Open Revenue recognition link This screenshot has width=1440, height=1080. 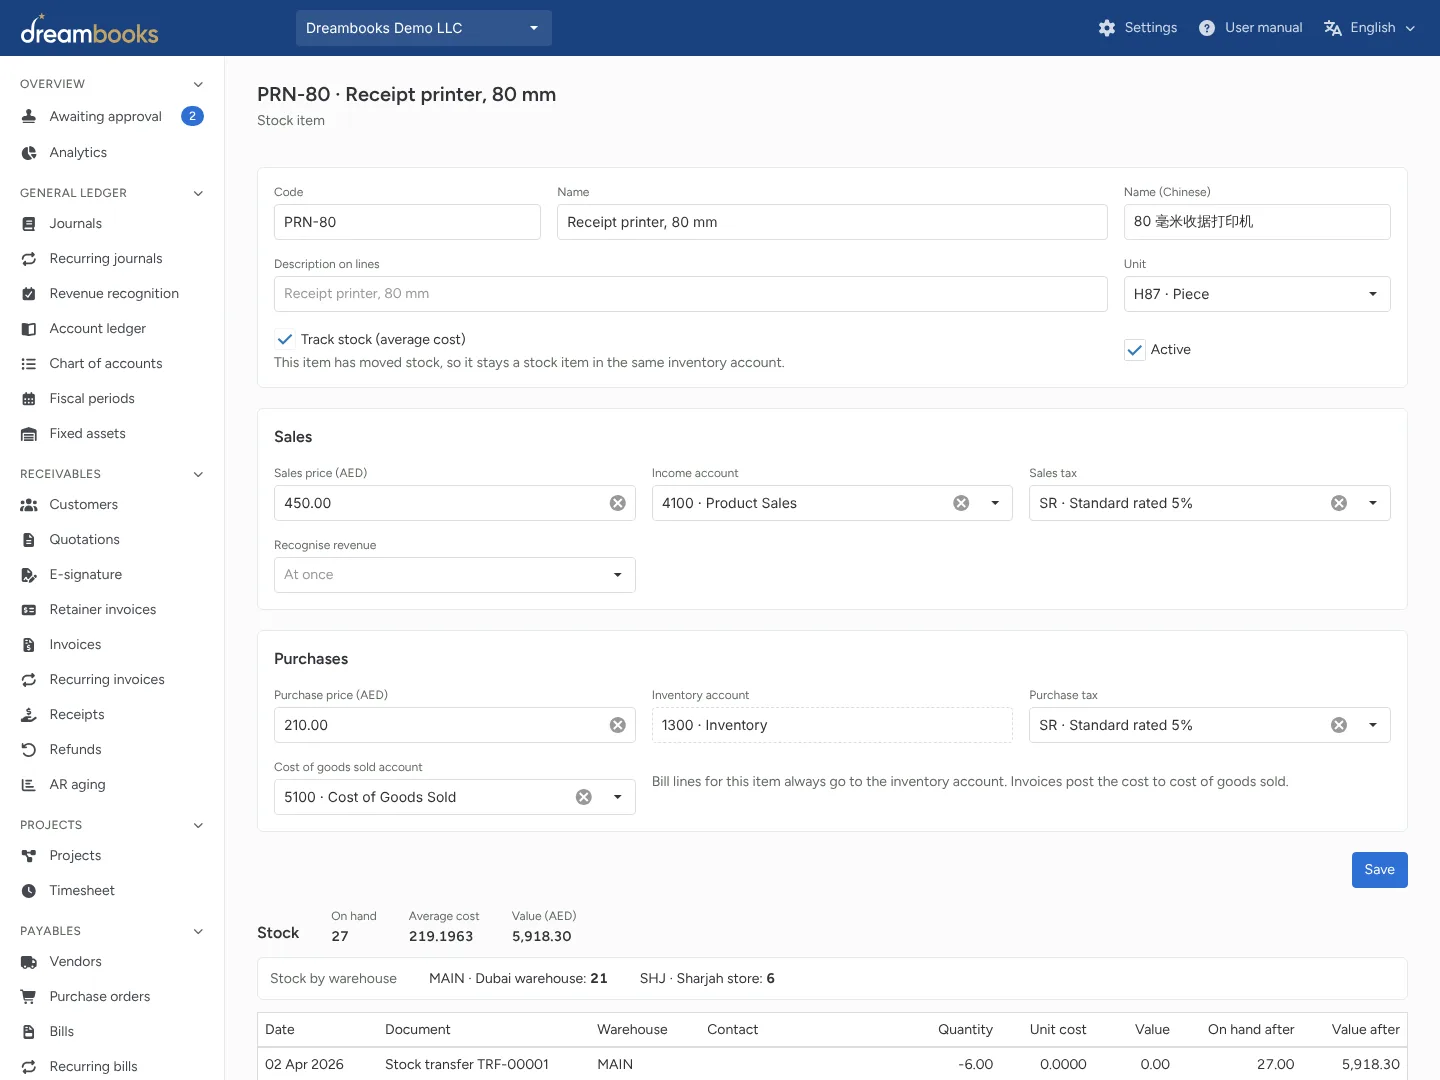click(112, 294)
